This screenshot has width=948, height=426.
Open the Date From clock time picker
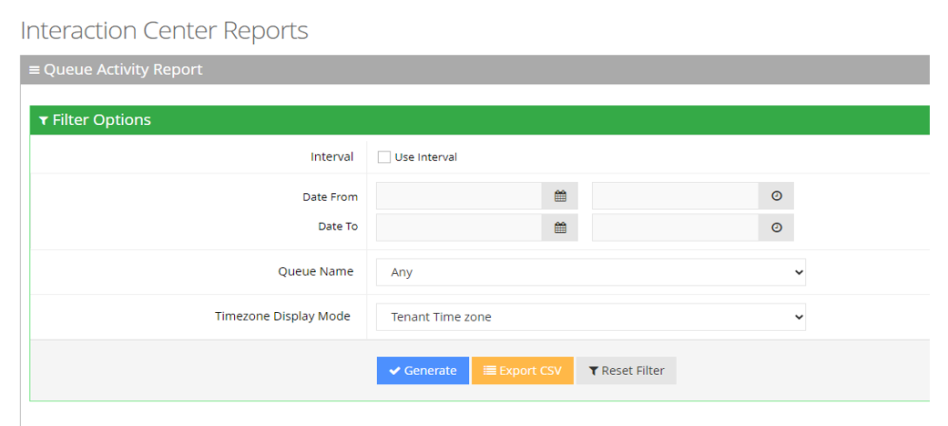[776, 197]
